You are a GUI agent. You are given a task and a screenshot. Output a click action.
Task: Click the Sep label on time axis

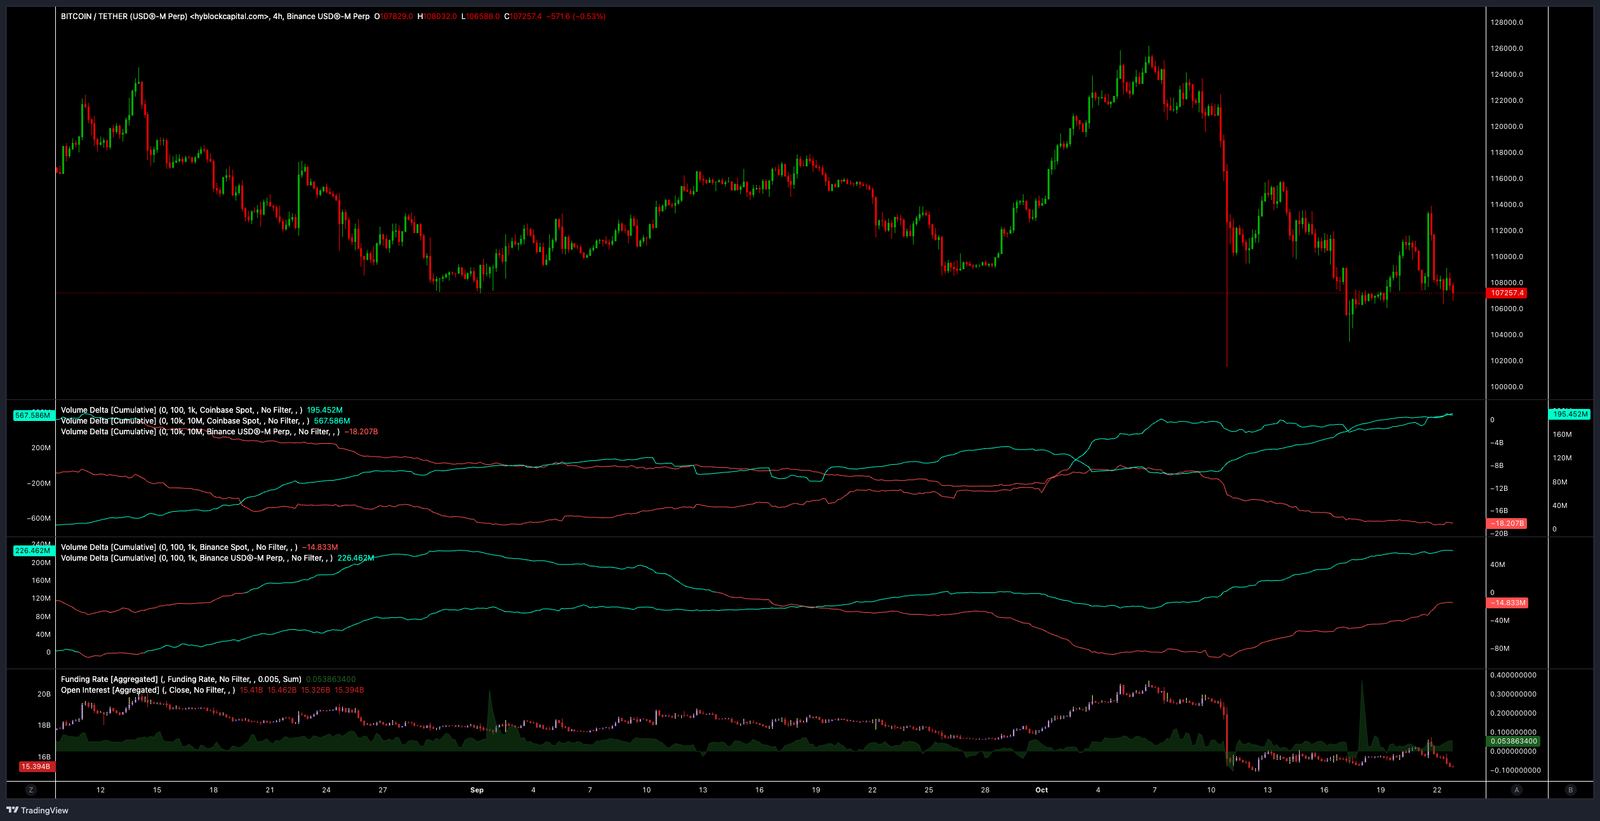[477, 790]
